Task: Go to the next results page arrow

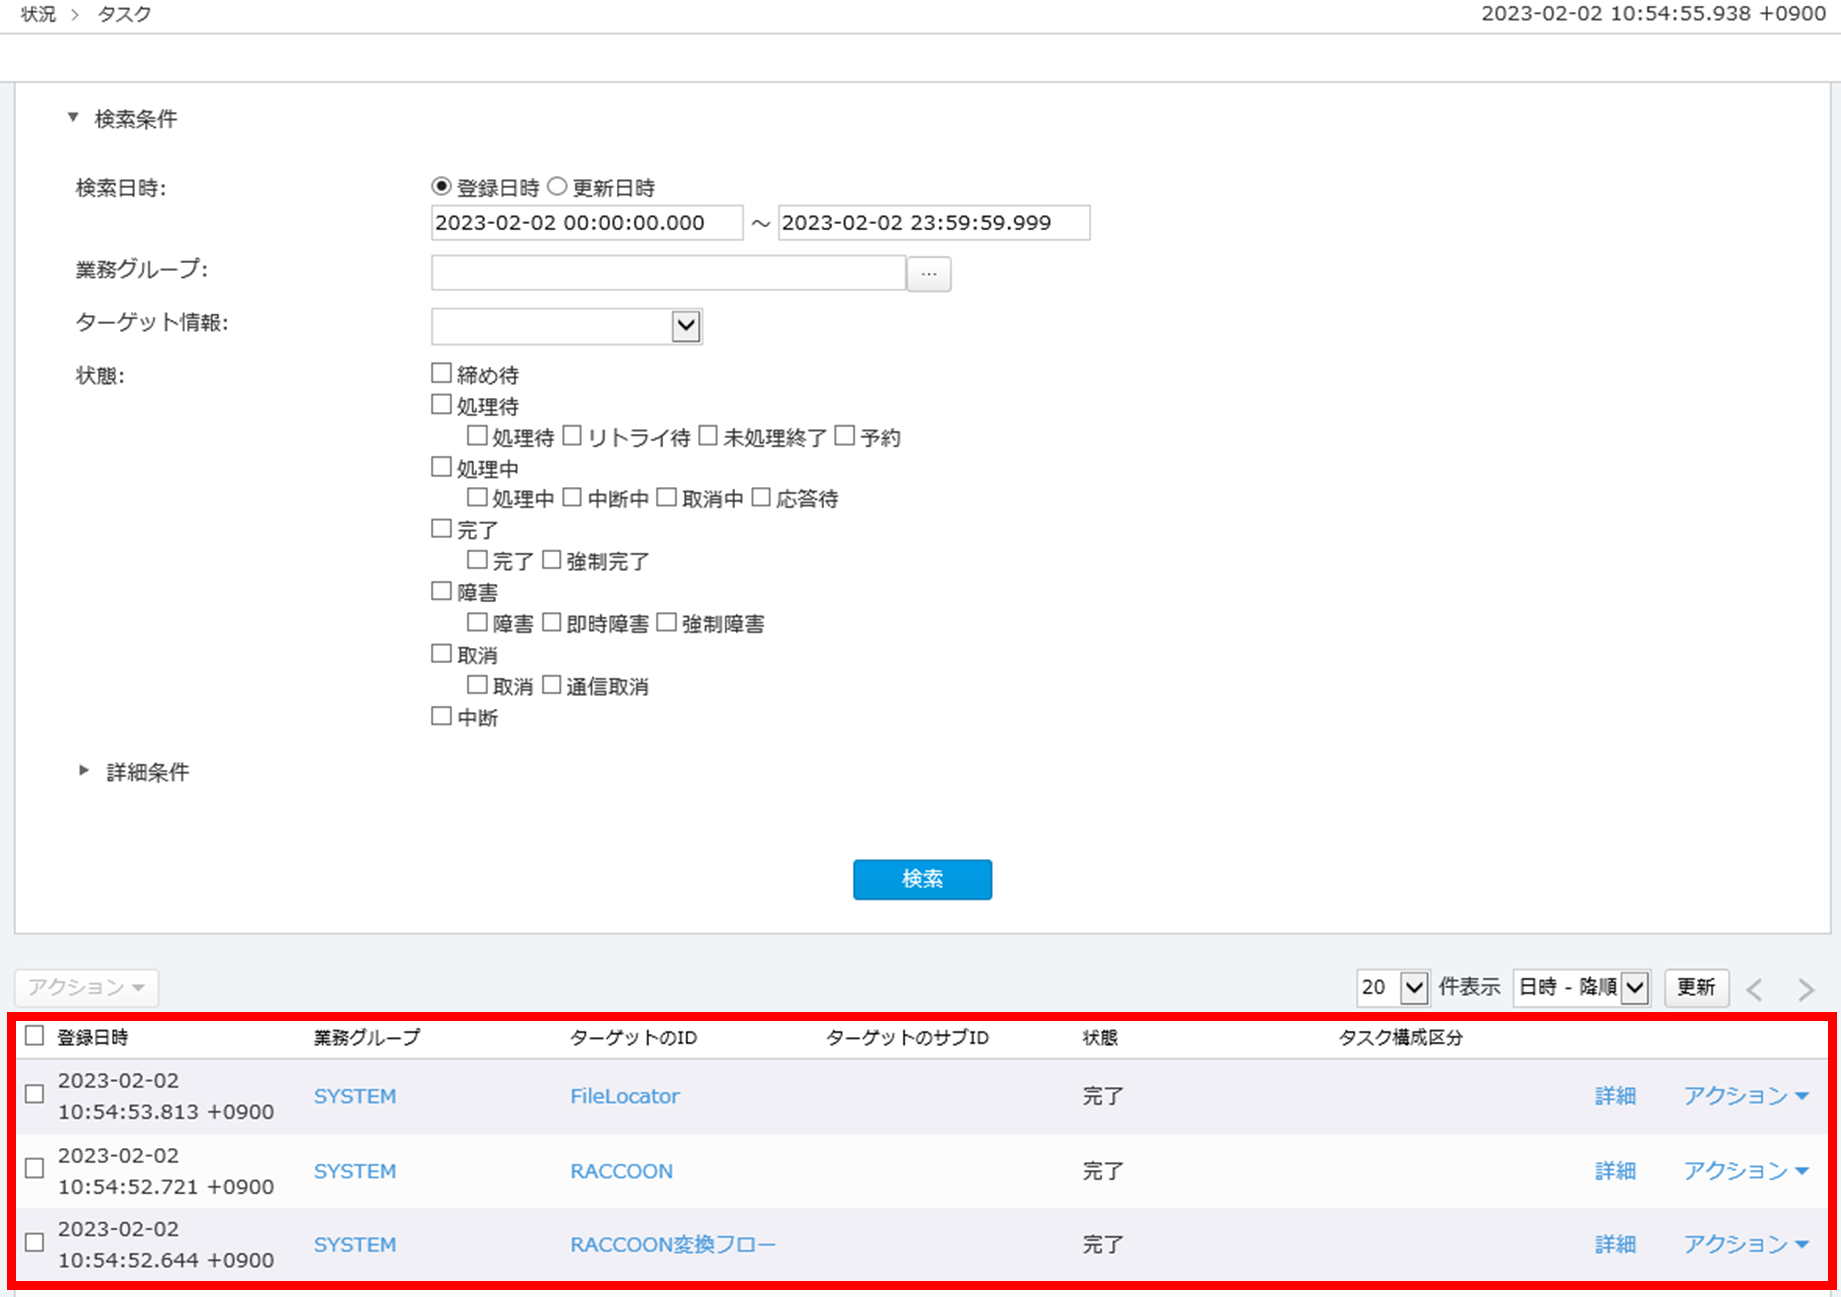Action: click(1806, 989)
